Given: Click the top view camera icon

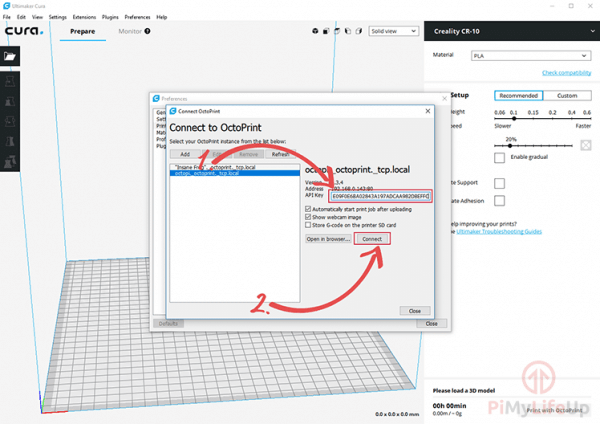Looking at the screenshot, I should click(x=337, y=31).
